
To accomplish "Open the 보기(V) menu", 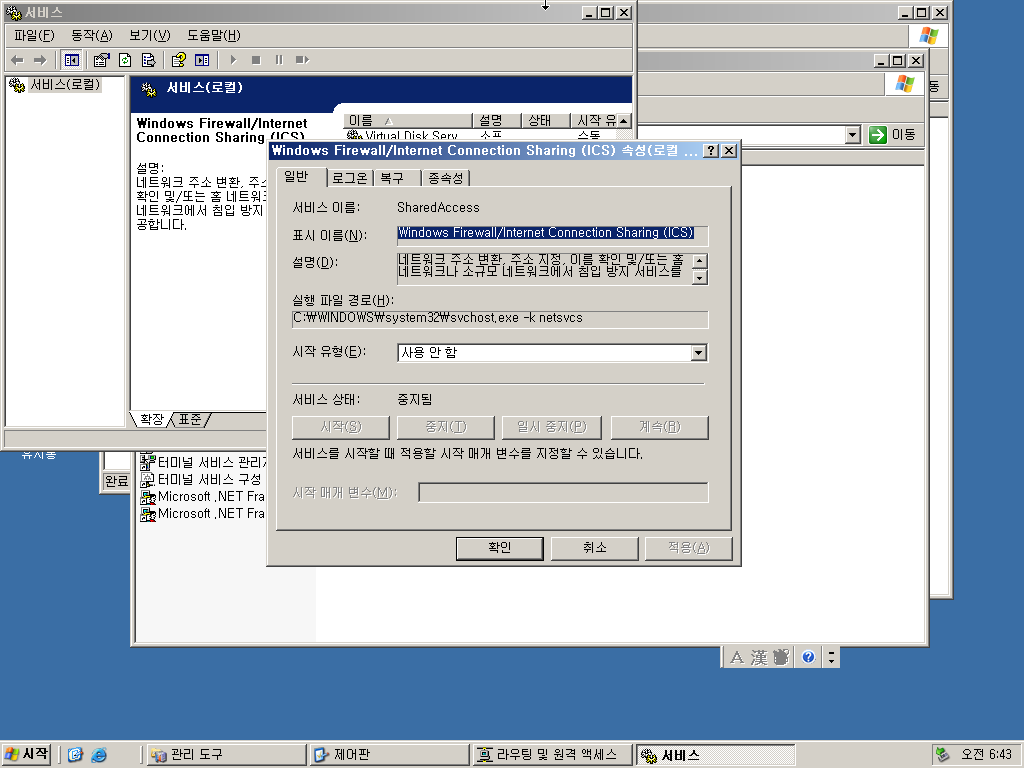I will (x=150, y=35).
